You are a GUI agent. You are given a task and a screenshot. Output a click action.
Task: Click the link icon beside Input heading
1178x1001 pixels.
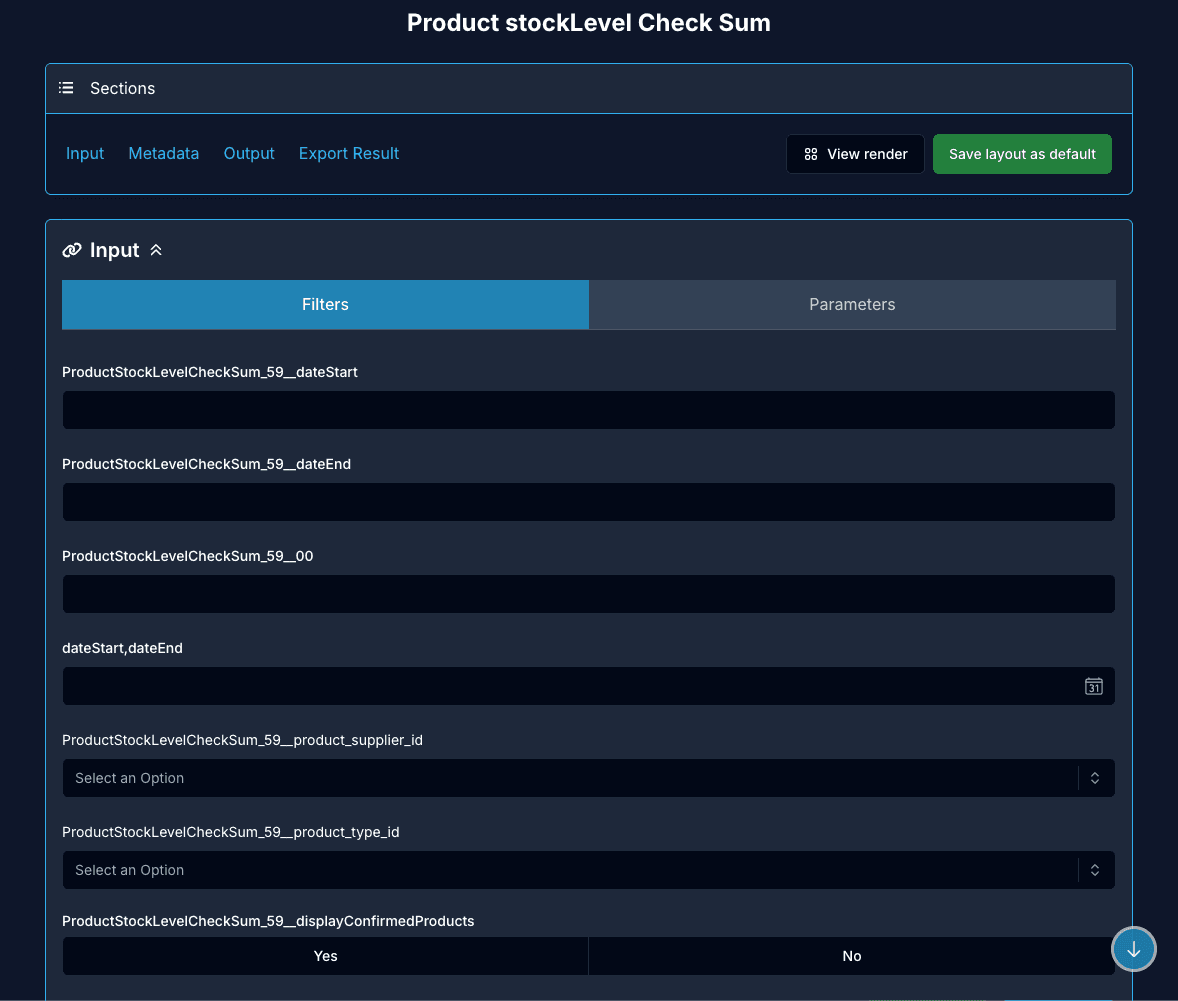(72, 250)
